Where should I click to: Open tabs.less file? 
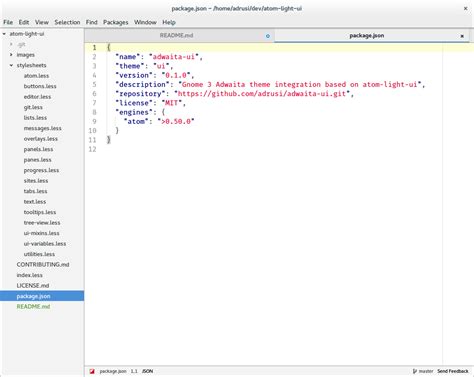pos(35,191)
